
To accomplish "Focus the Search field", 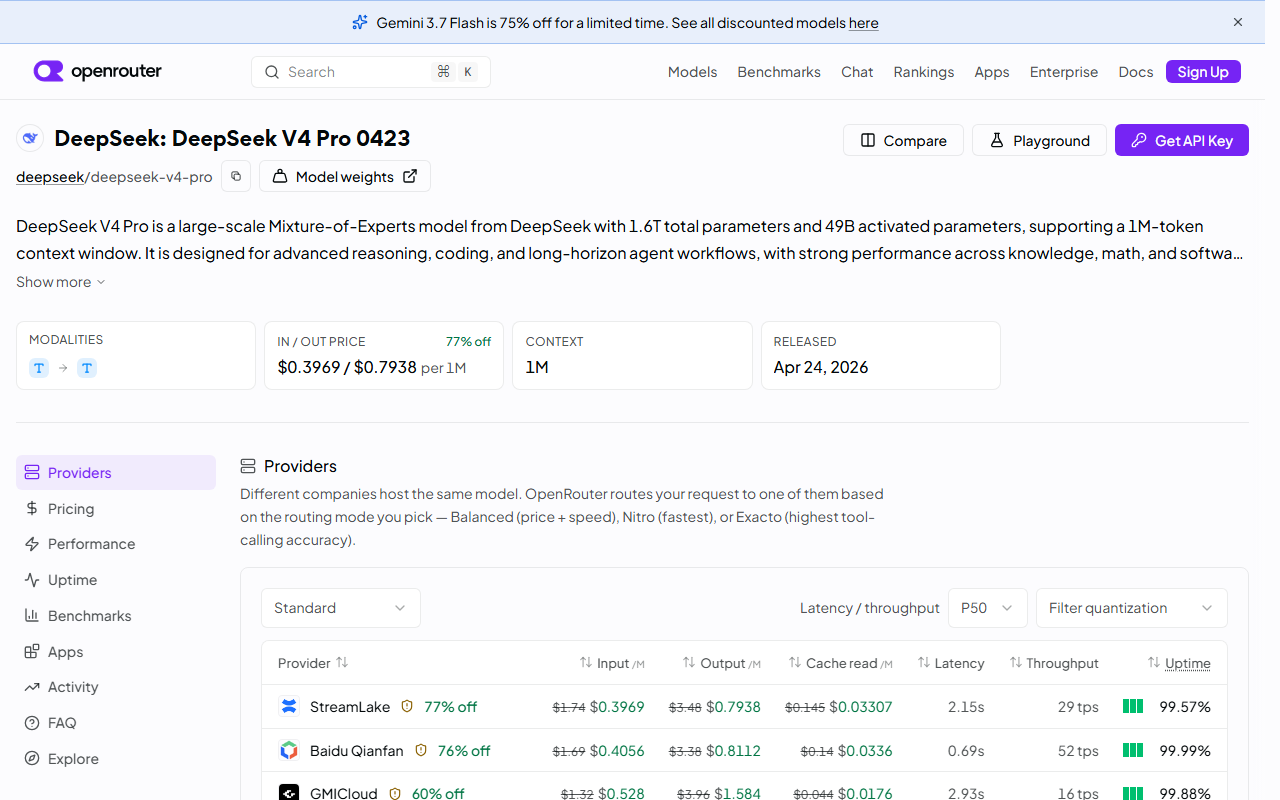I will (371, 72).
